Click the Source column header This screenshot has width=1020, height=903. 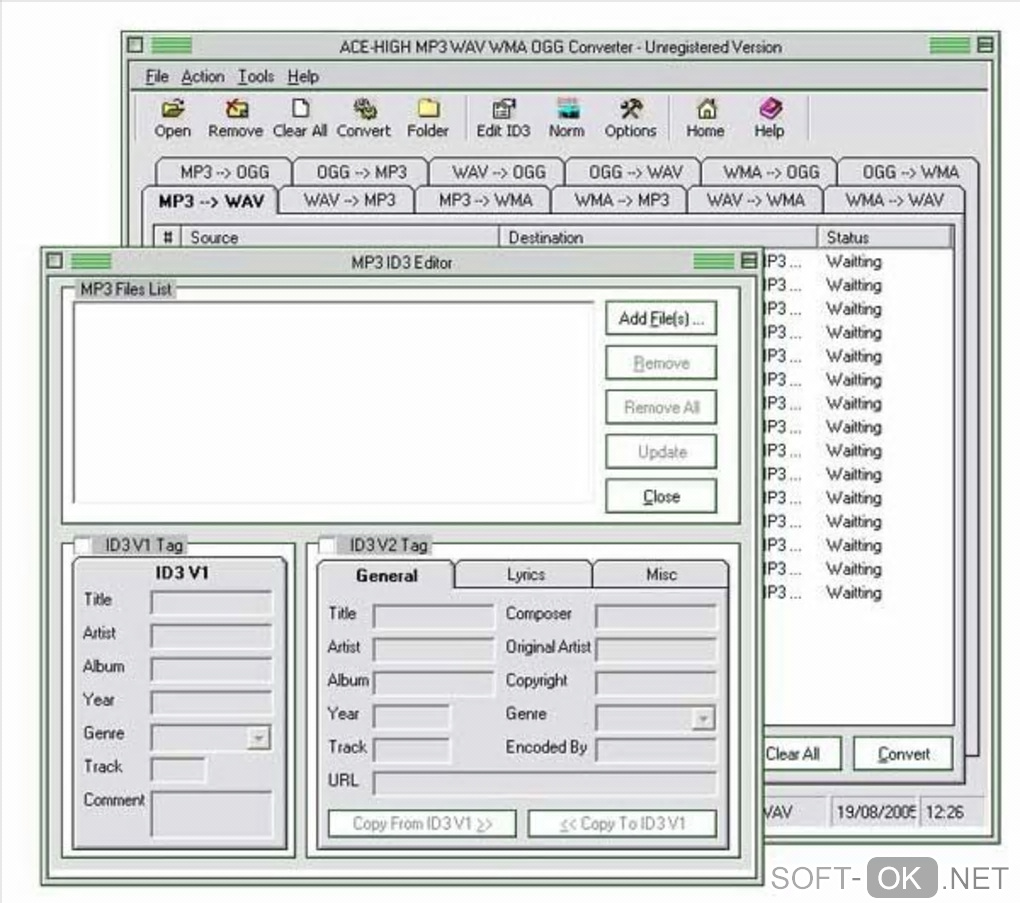(340, 237)
